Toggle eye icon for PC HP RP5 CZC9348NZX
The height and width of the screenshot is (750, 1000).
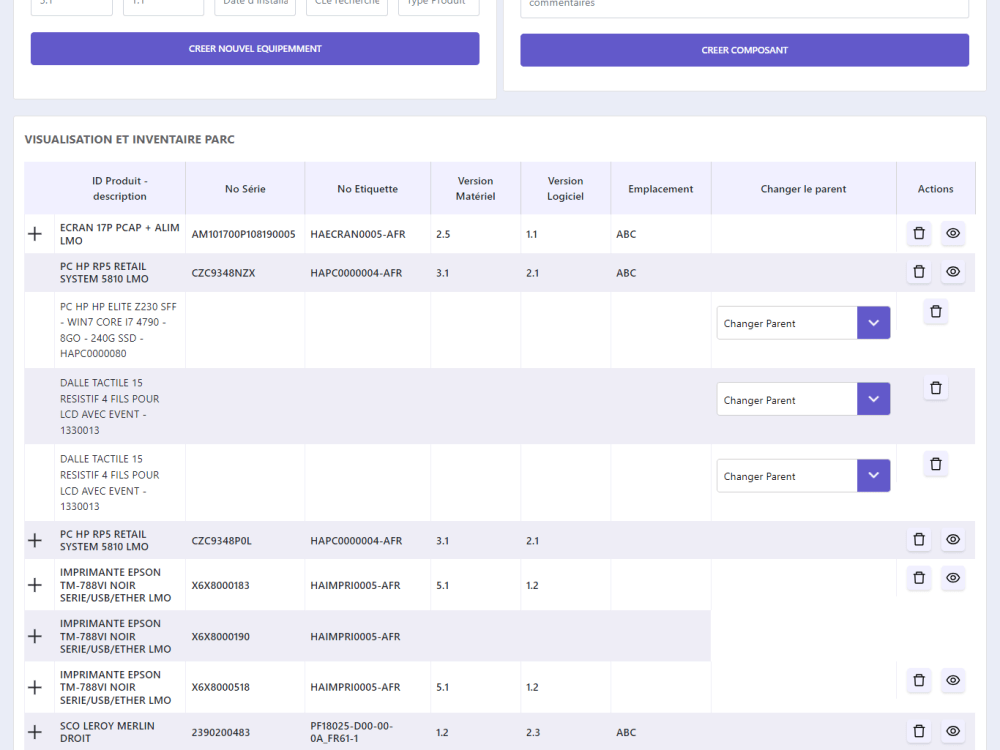[952, 271]
